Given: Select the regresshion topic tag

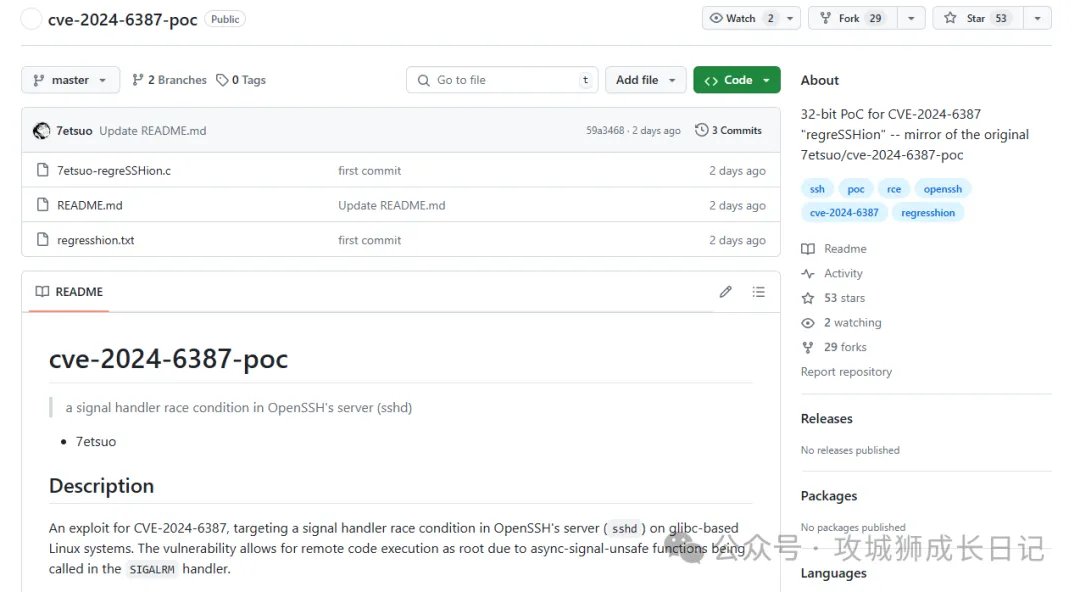Looking at the screenshot, I should [928, 213].
